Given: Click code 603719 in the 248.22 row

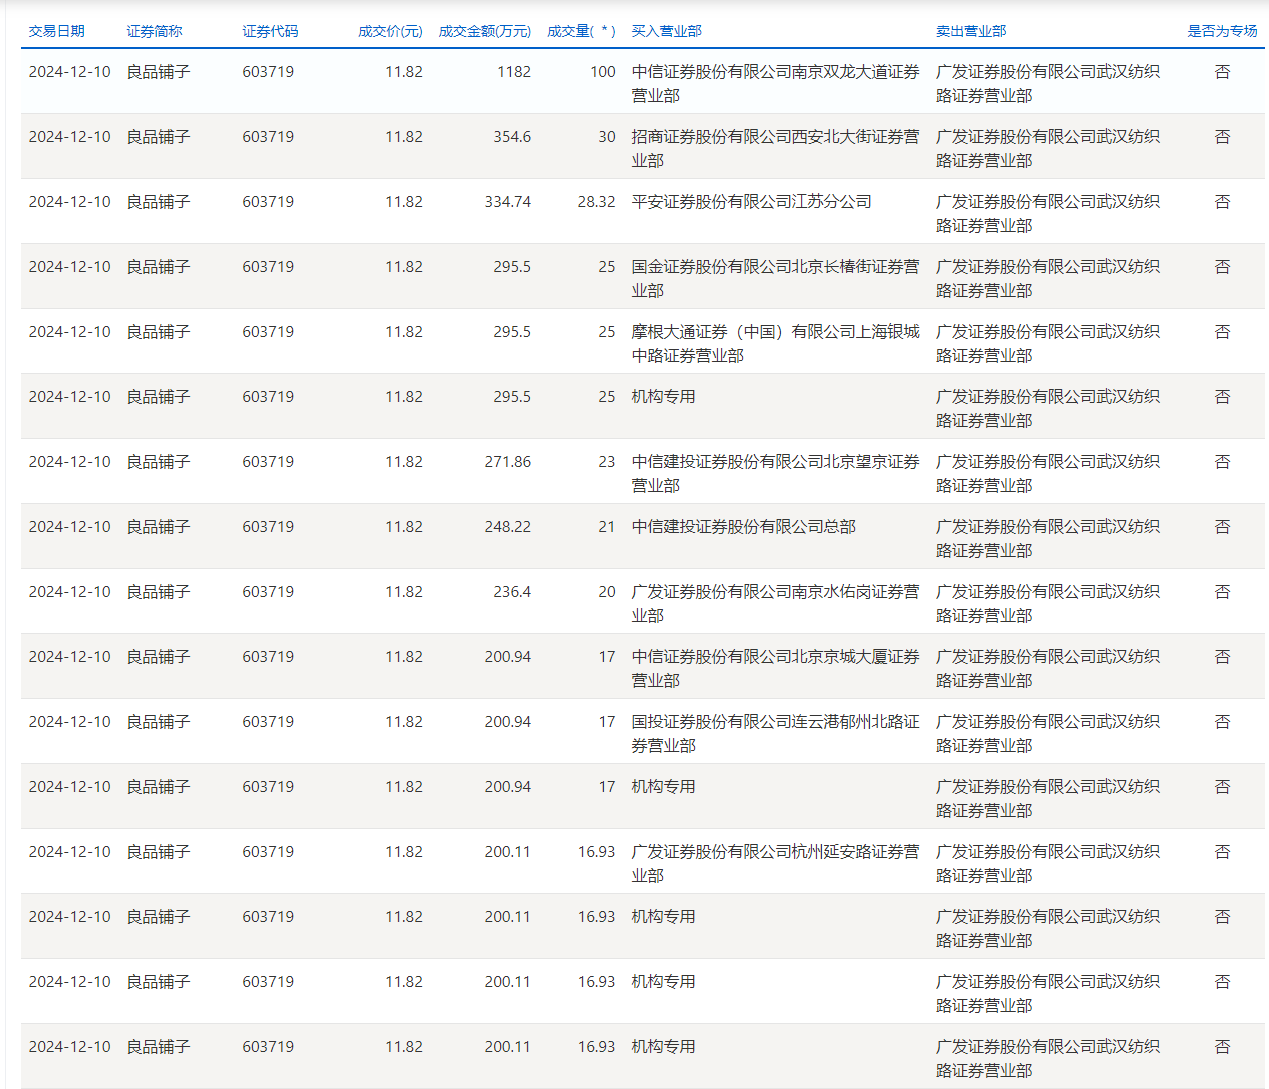Looking at the screenshot, I should tap(268, 527).
